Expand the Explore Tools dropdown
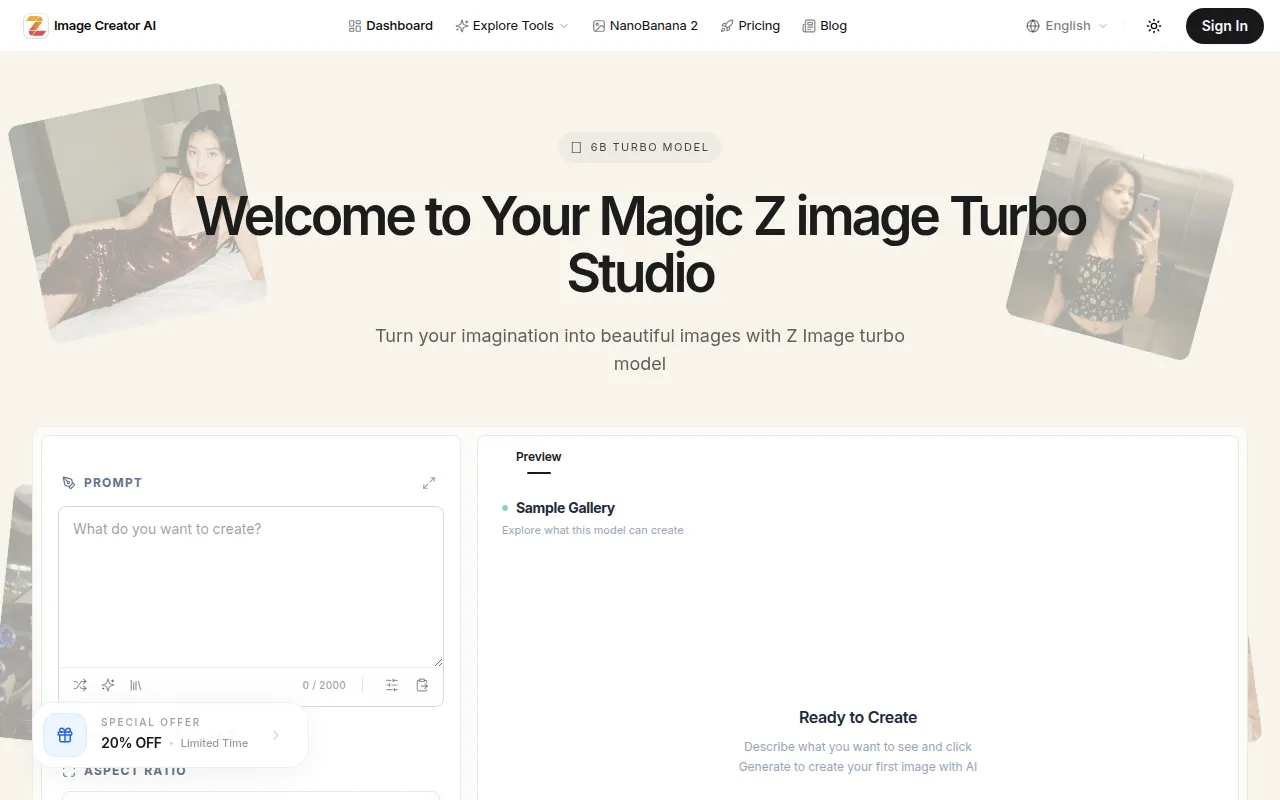 coord(511,26)
